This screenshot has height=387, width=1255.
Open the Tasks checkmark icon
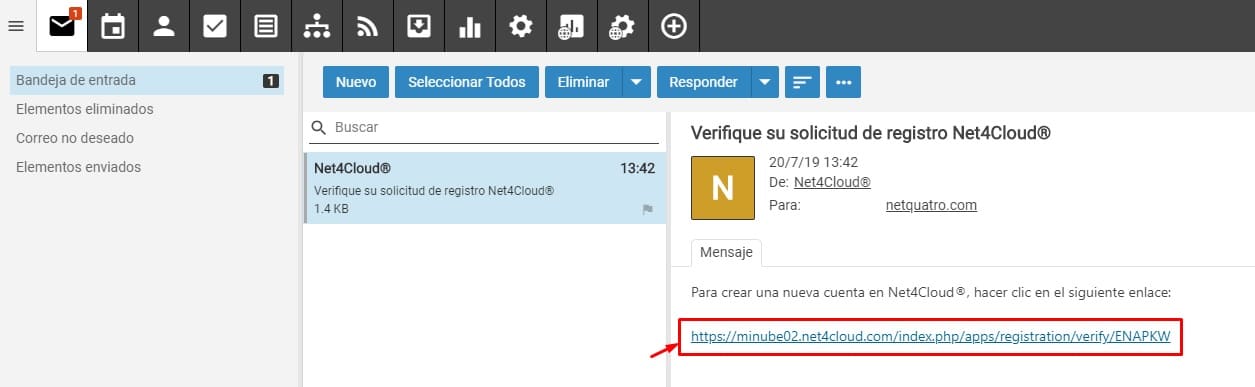[x=215, y=26]
